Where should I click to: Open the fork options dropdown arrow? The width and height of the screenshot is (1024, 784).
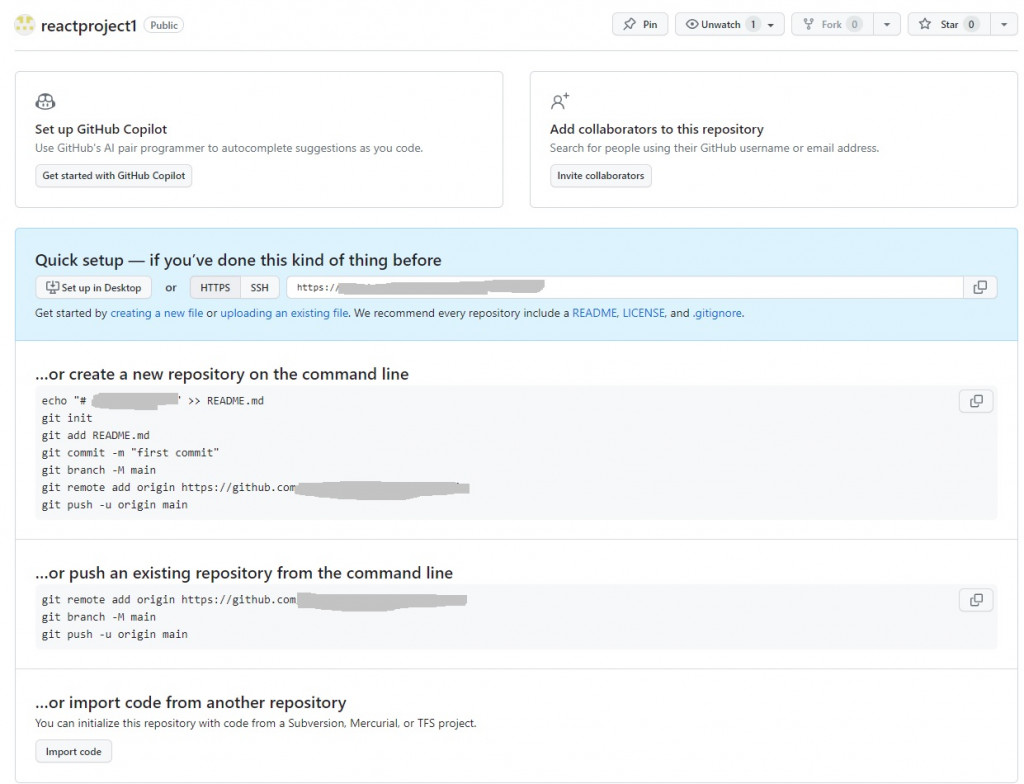[887, 25]
